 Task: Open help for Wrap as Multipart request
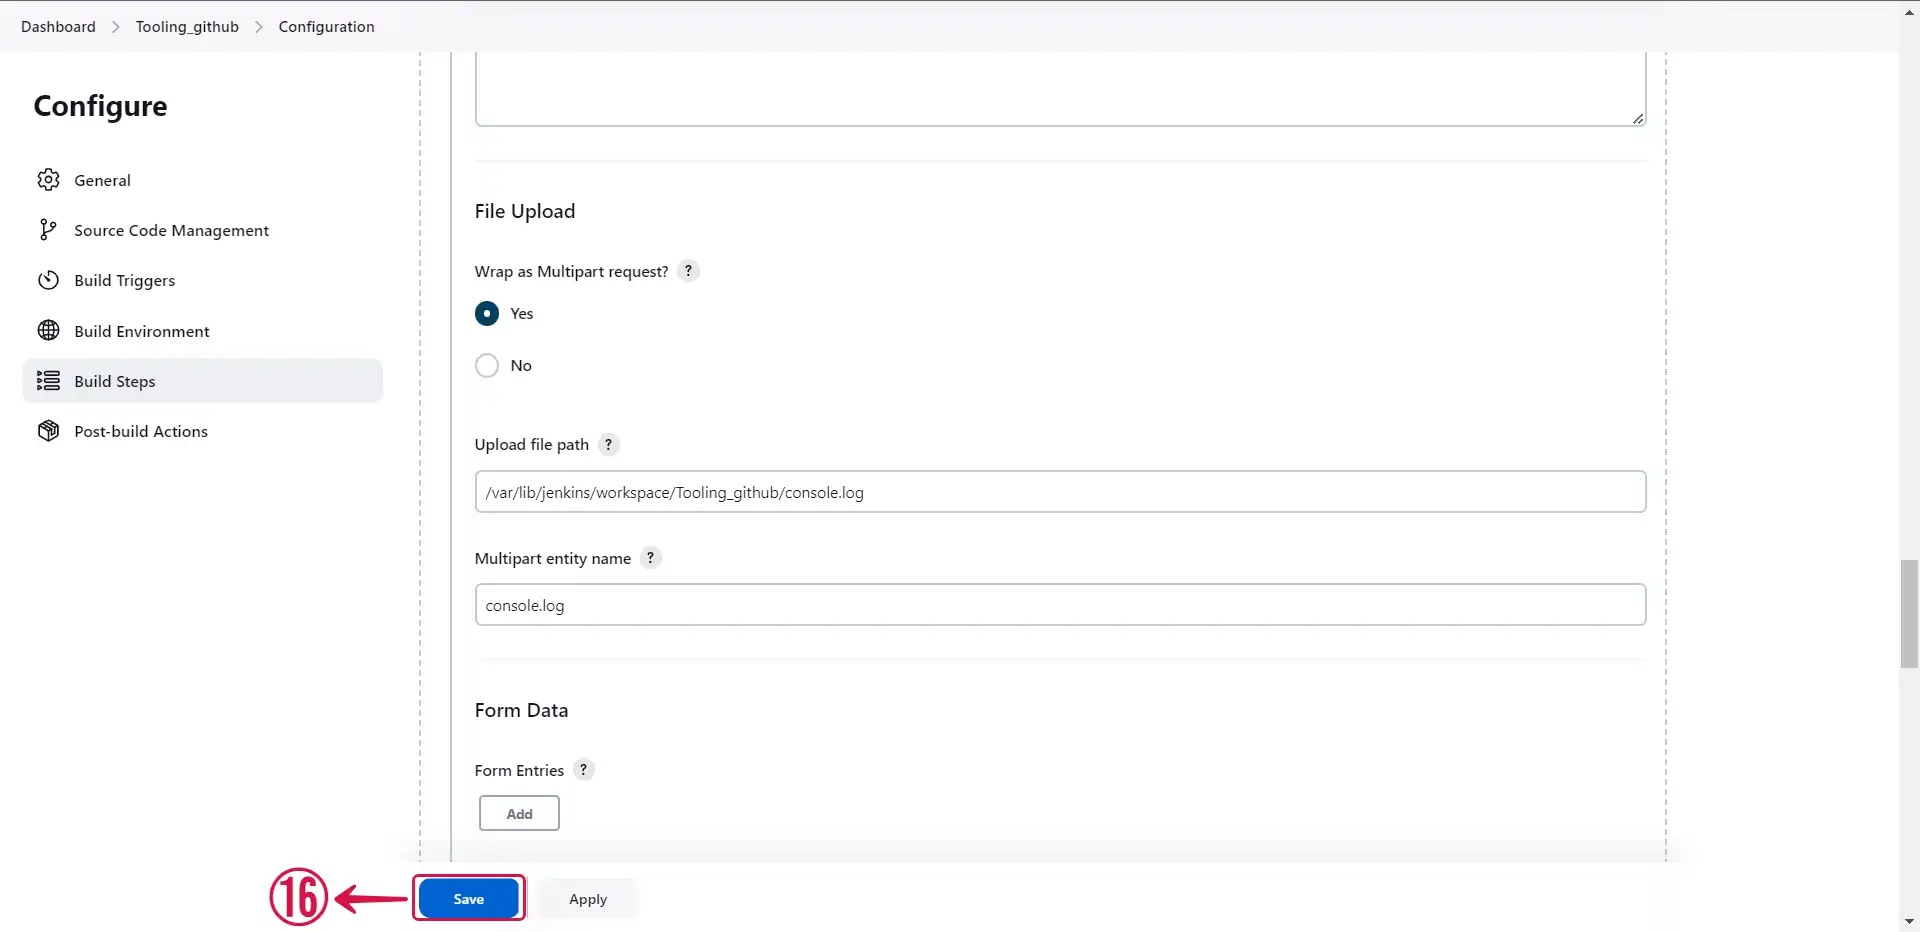688,271
